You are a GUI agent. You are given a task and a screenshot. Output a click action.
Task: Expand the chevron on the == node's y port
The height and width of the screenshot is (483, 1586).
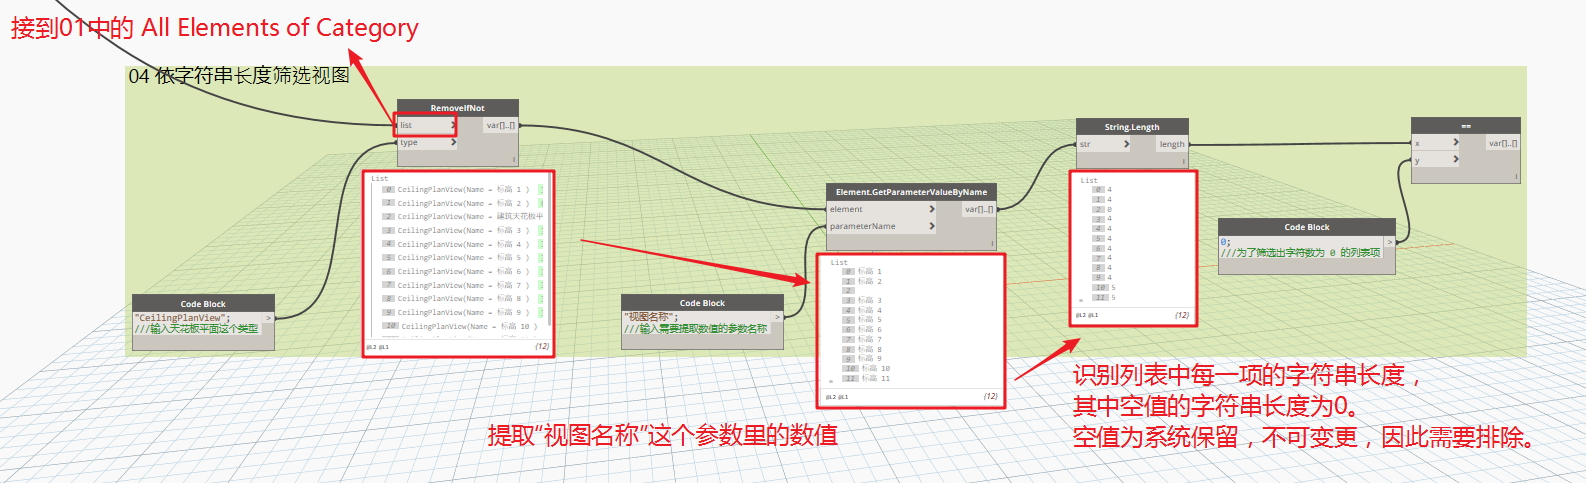tap(1455, 160)
